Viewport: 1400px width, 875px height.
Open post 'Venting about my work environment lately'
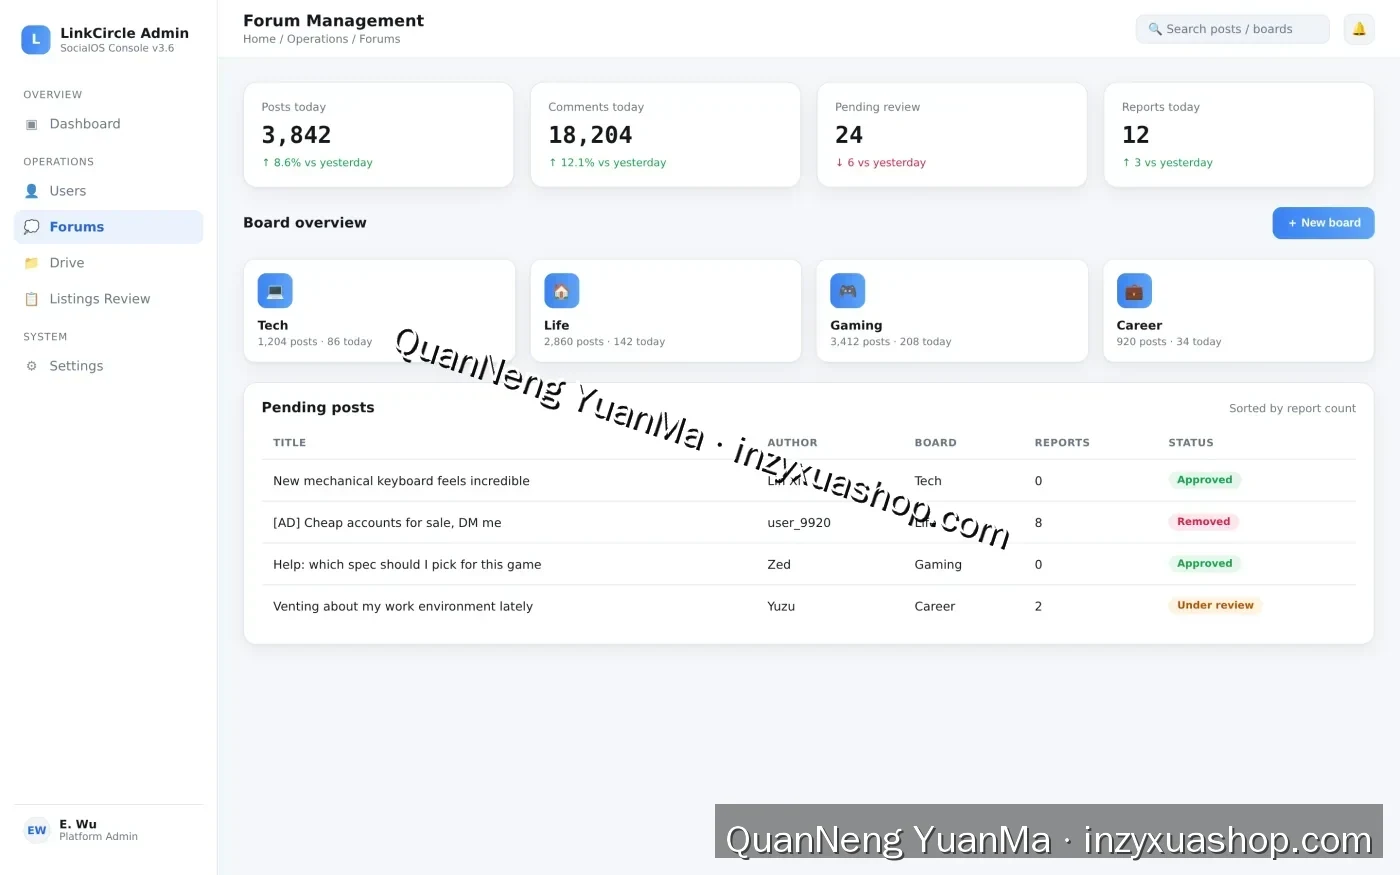403,606
